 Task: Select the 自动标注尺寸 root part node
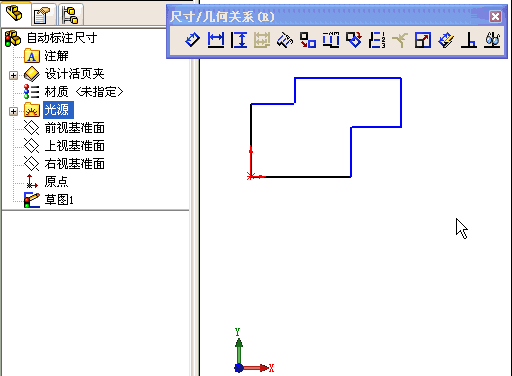coord(51,38)
